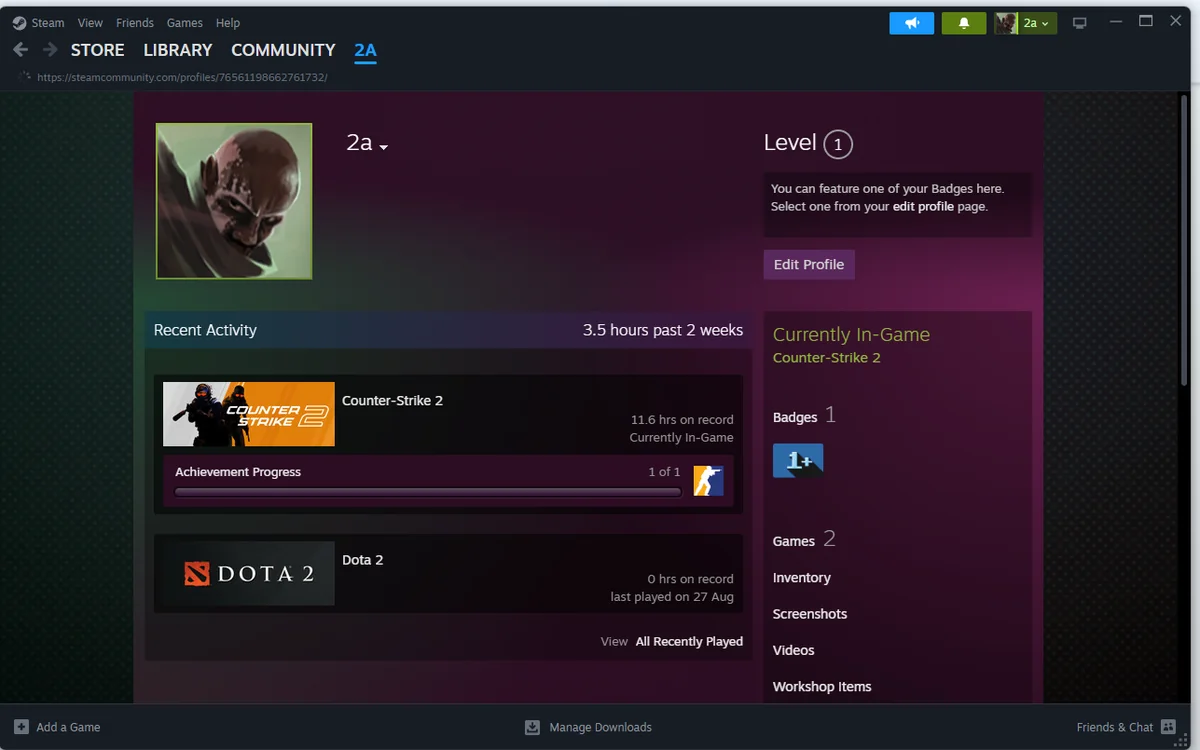This screenshot has width=1200, height=750.
Task: Click the Steam logo icon in the menu bar
Action: tap(19, 23)
